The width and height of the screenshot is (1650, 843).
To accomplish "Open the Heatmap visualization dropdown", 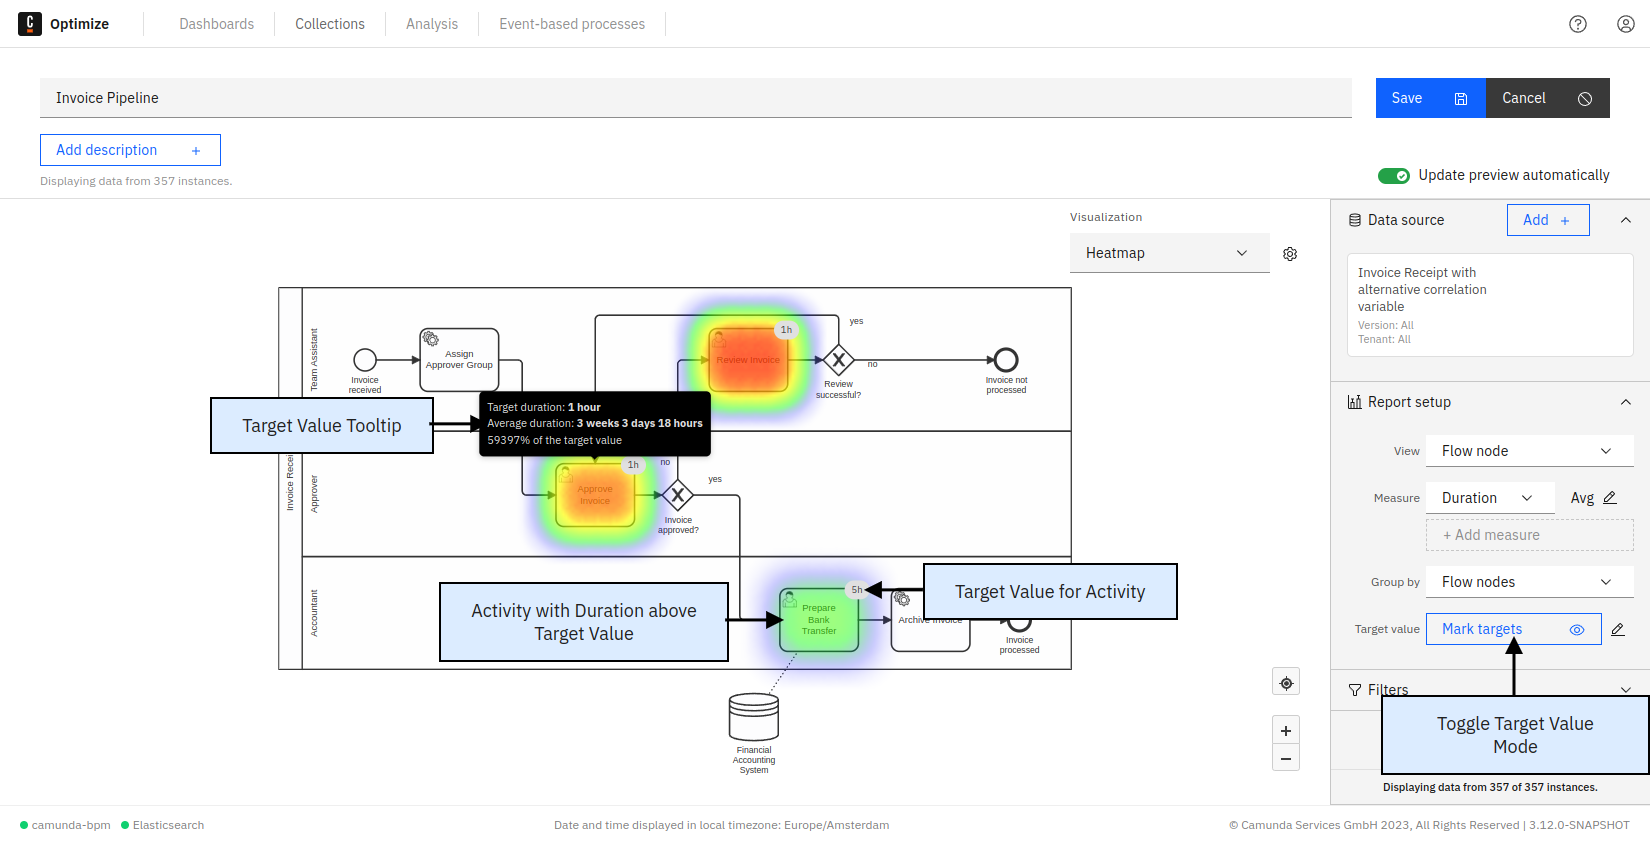I will (1168, 253).
